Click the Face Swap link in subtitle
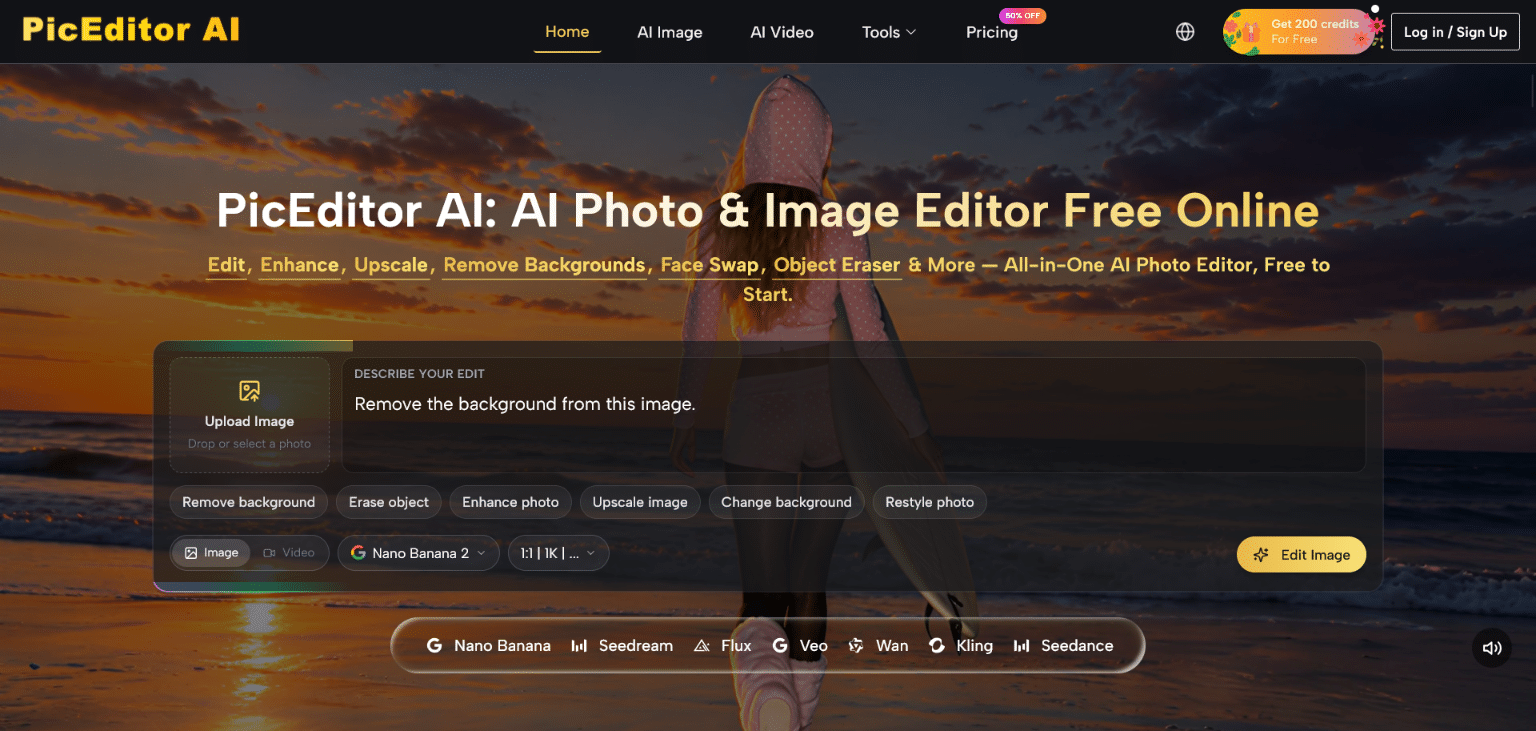This screenshot has height=731, width=1536. (x=710, y=265)
